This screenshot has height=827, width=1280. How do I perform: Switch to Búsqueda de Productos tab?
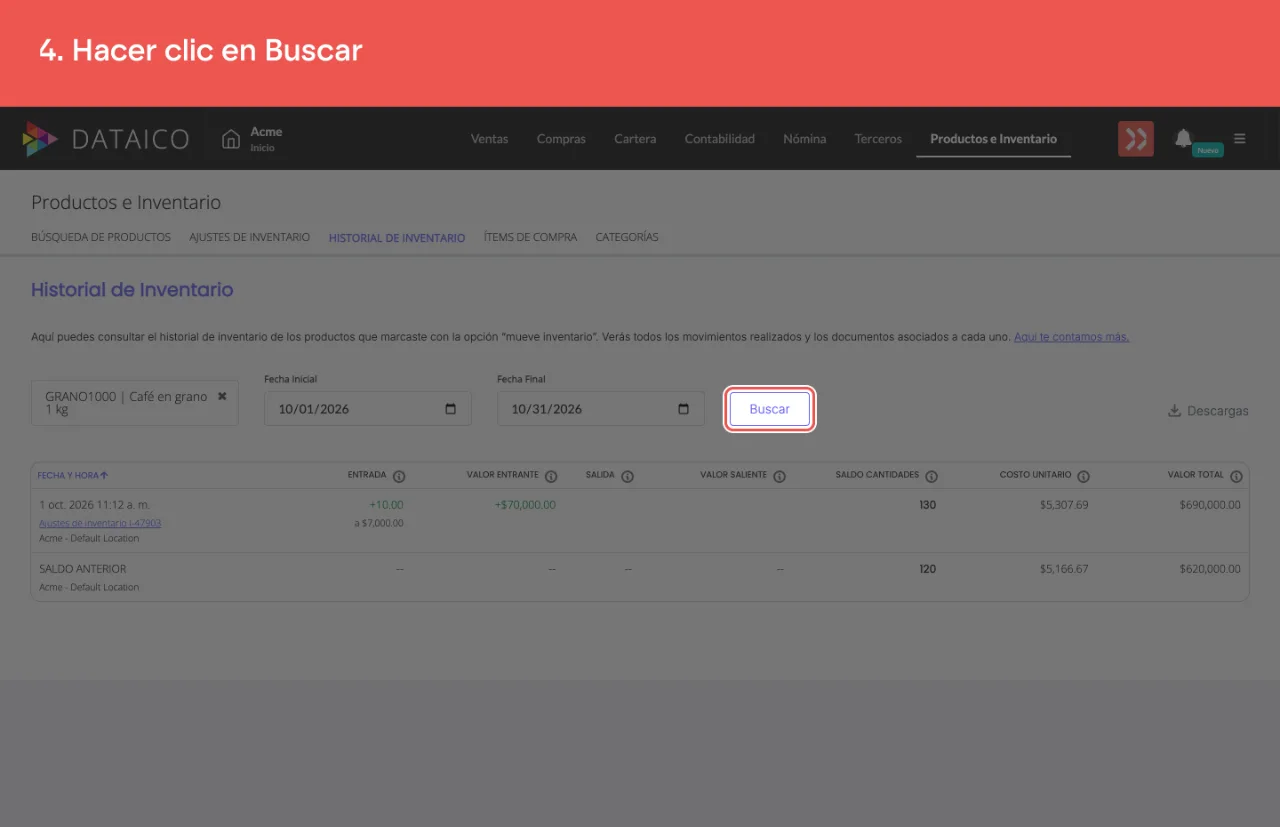(x=101, y=237)
